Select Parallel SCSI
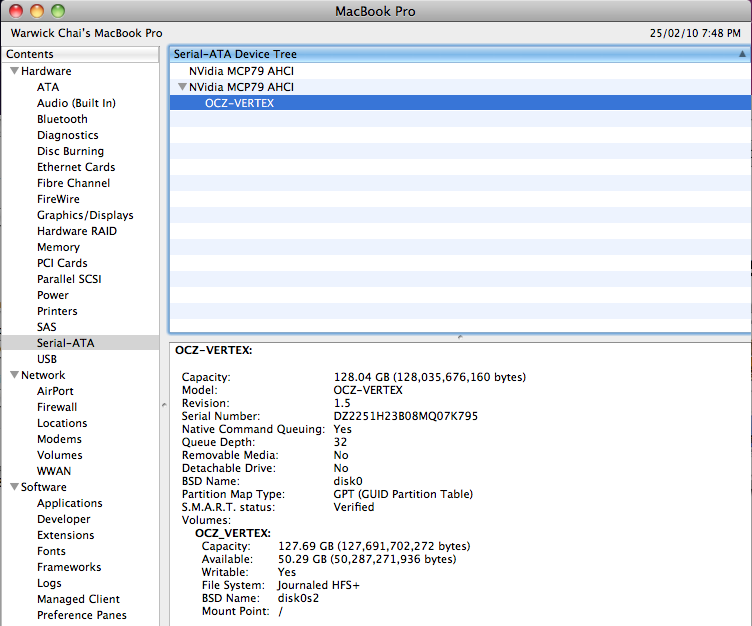Screen dimensions: 752x626 (x=69, y=279)
